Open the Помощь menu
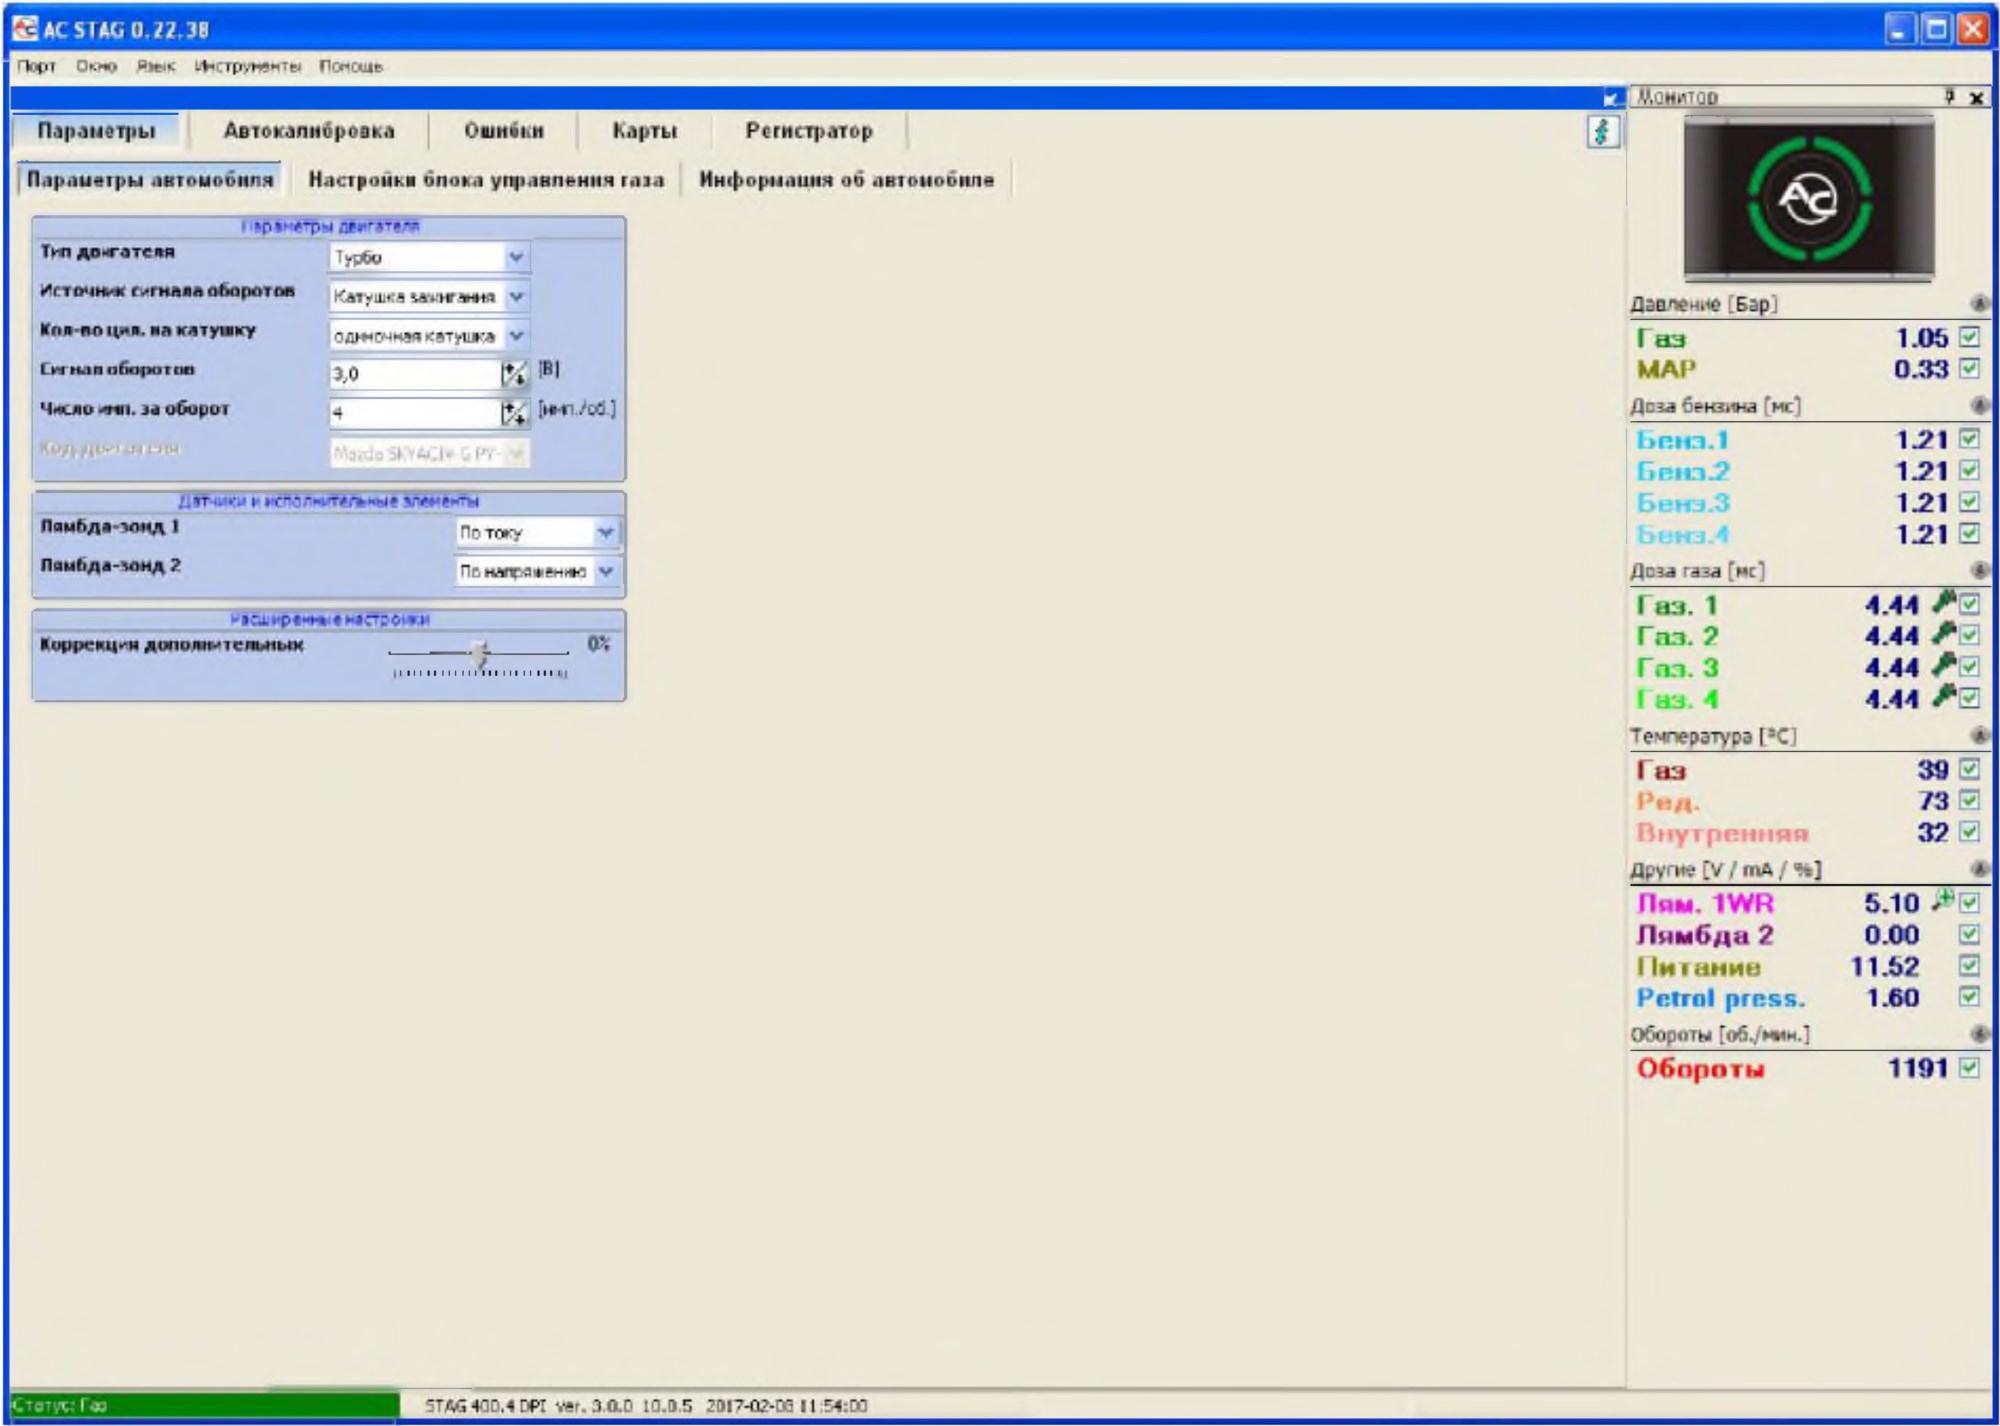This screenshot has width=2000, height=1426. 350,66
